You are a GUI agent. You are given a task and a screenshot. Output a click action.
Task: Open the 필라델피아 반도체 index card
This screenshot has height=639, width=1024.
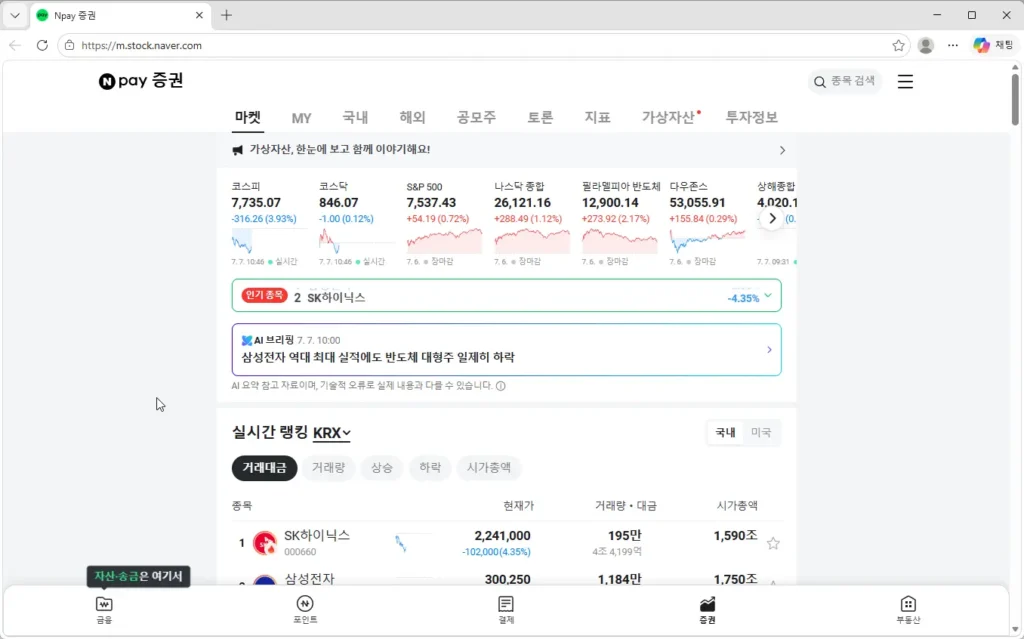point(620,223)
